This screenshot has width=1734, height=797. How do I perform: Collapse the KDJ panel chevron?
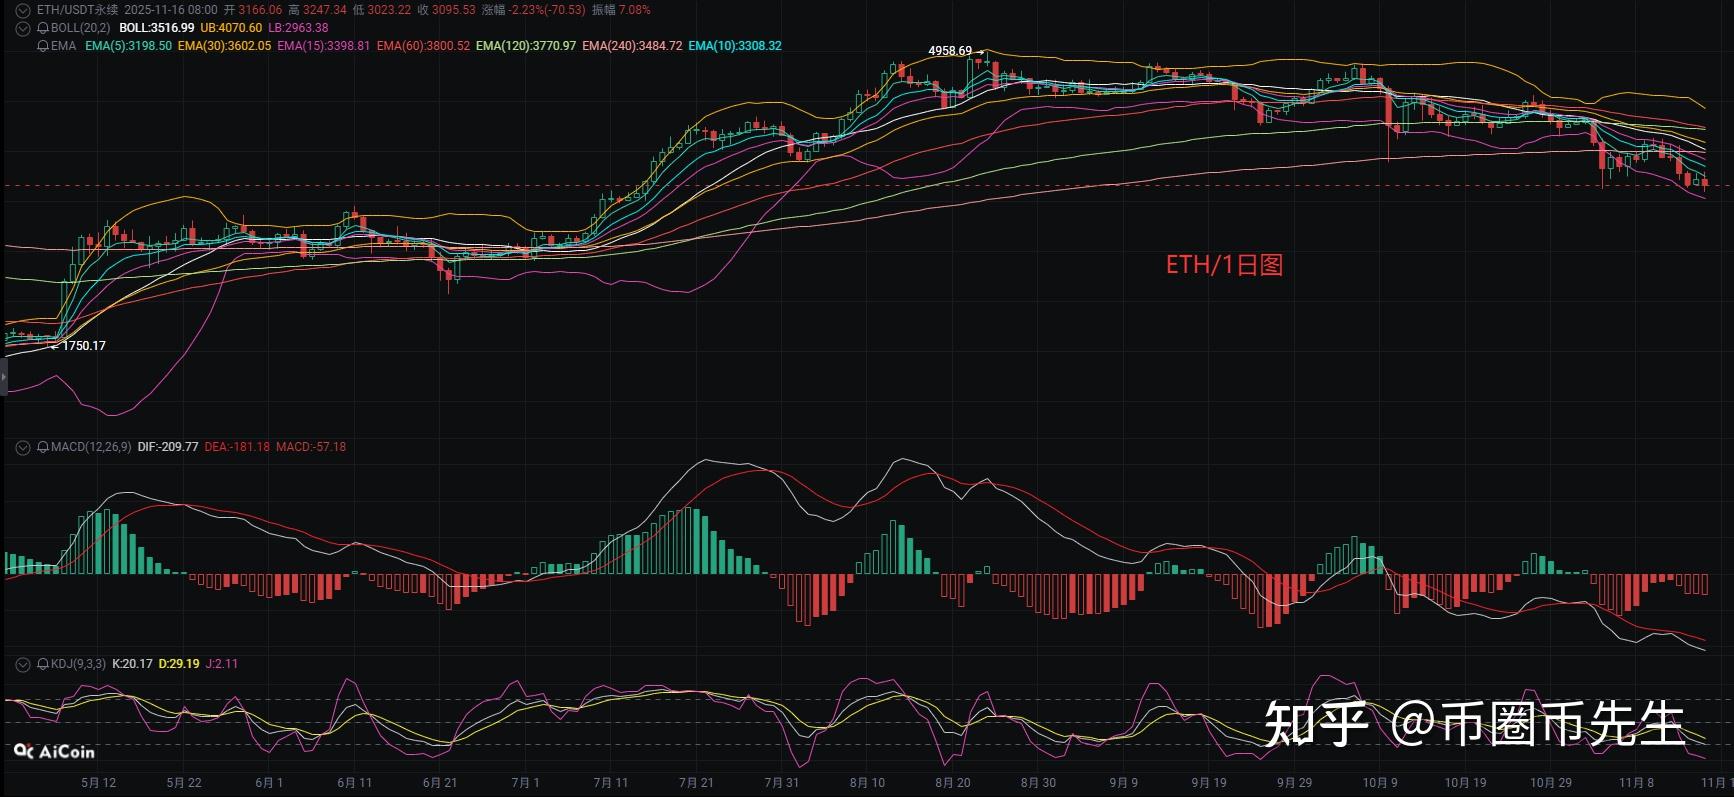click(x=22, y=664)
